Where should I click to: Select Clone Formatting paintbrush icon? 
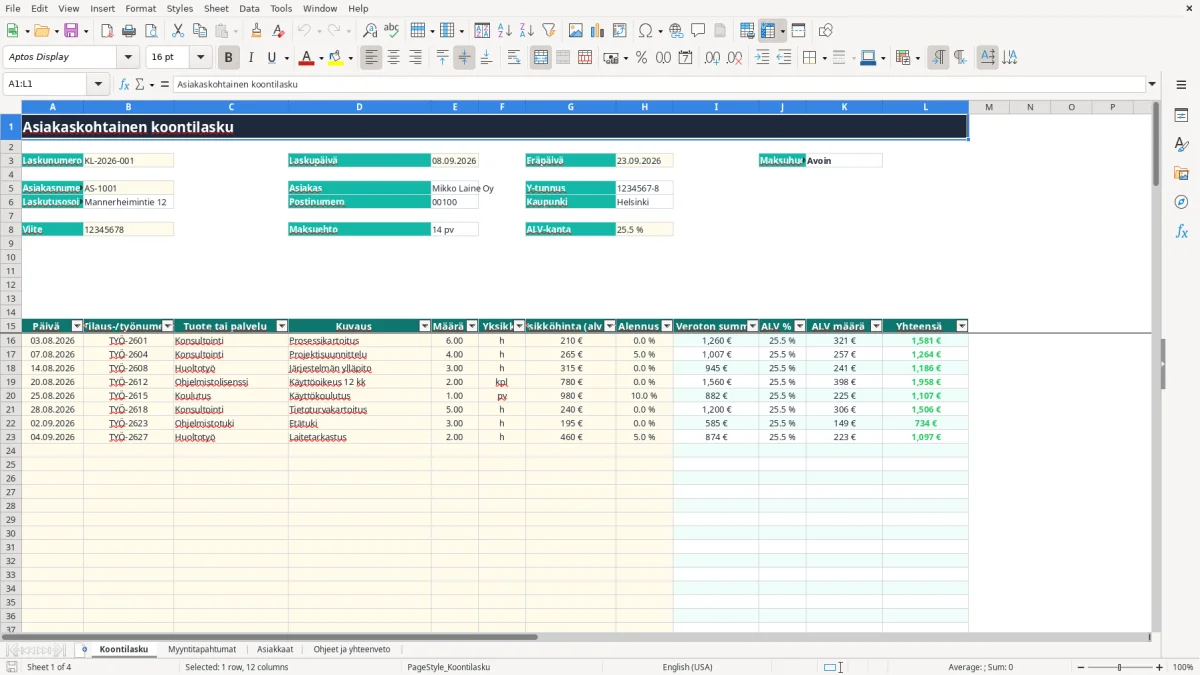tap(256, 31)
